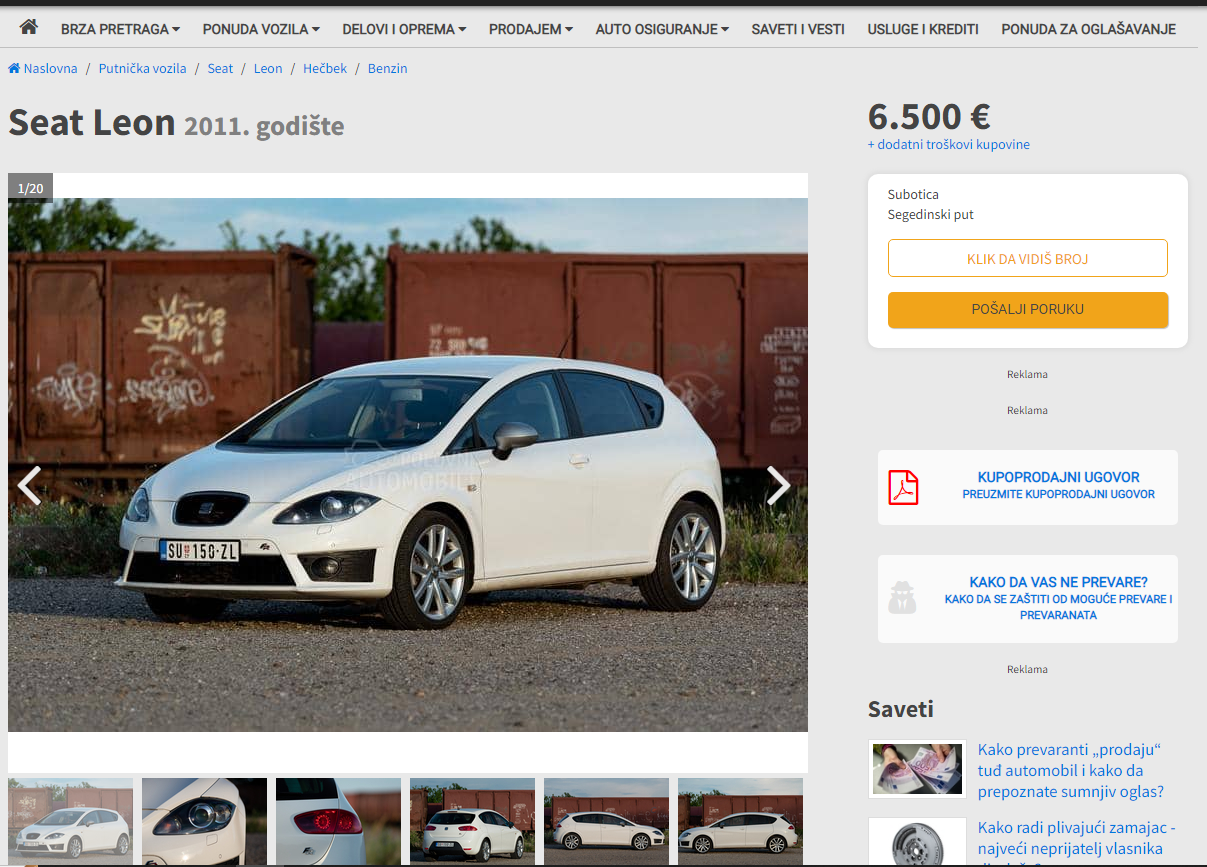The height and width of the screenshot is (867, 1207).
Task: Click the main Seat Leon photo
Action: click(x=408, y=465)
